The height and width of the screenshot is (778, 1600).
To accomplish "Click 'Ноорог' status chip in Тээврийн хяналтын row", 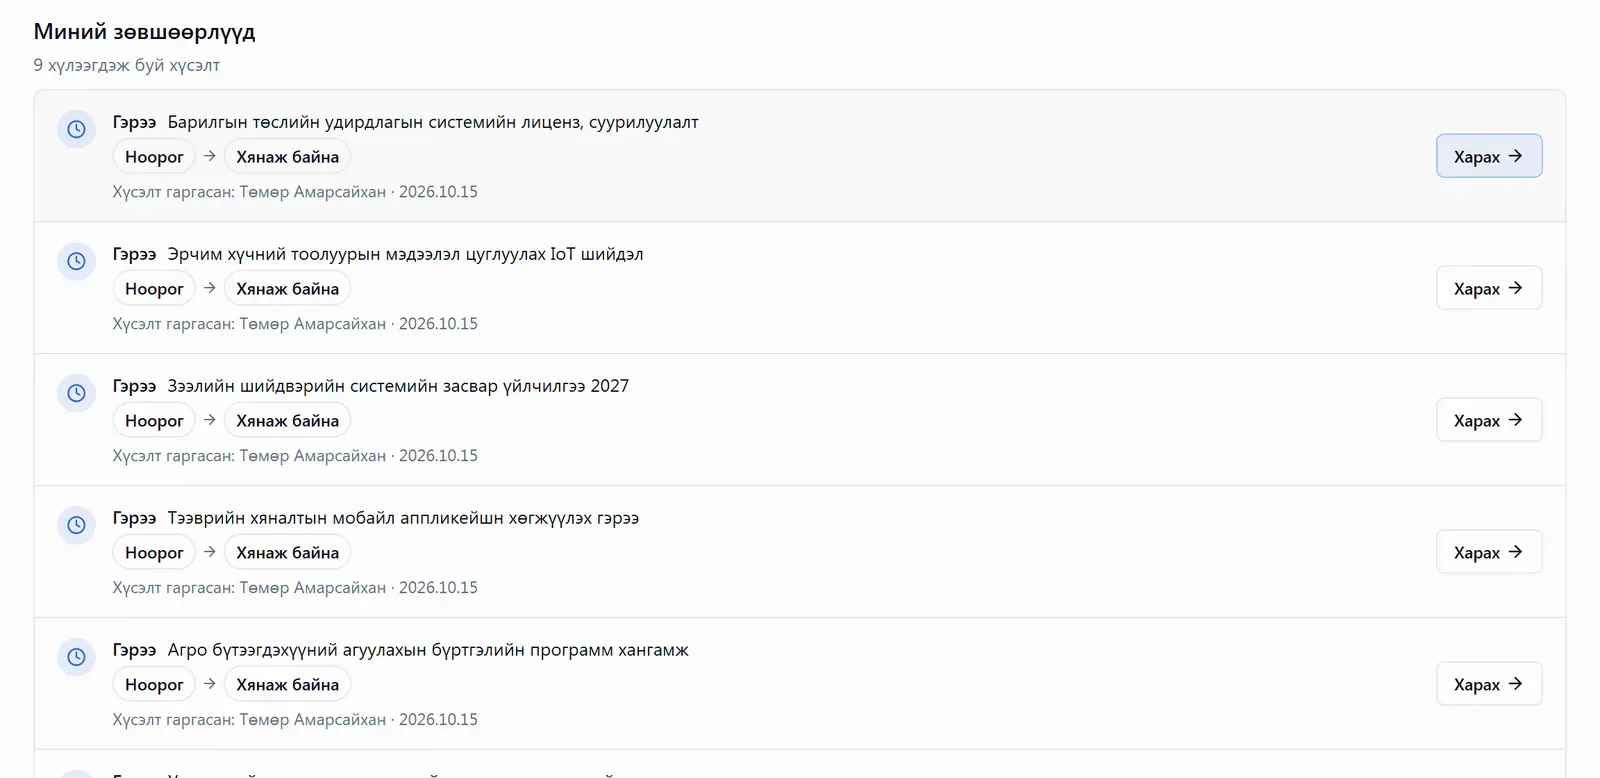I will coord(154,553).
